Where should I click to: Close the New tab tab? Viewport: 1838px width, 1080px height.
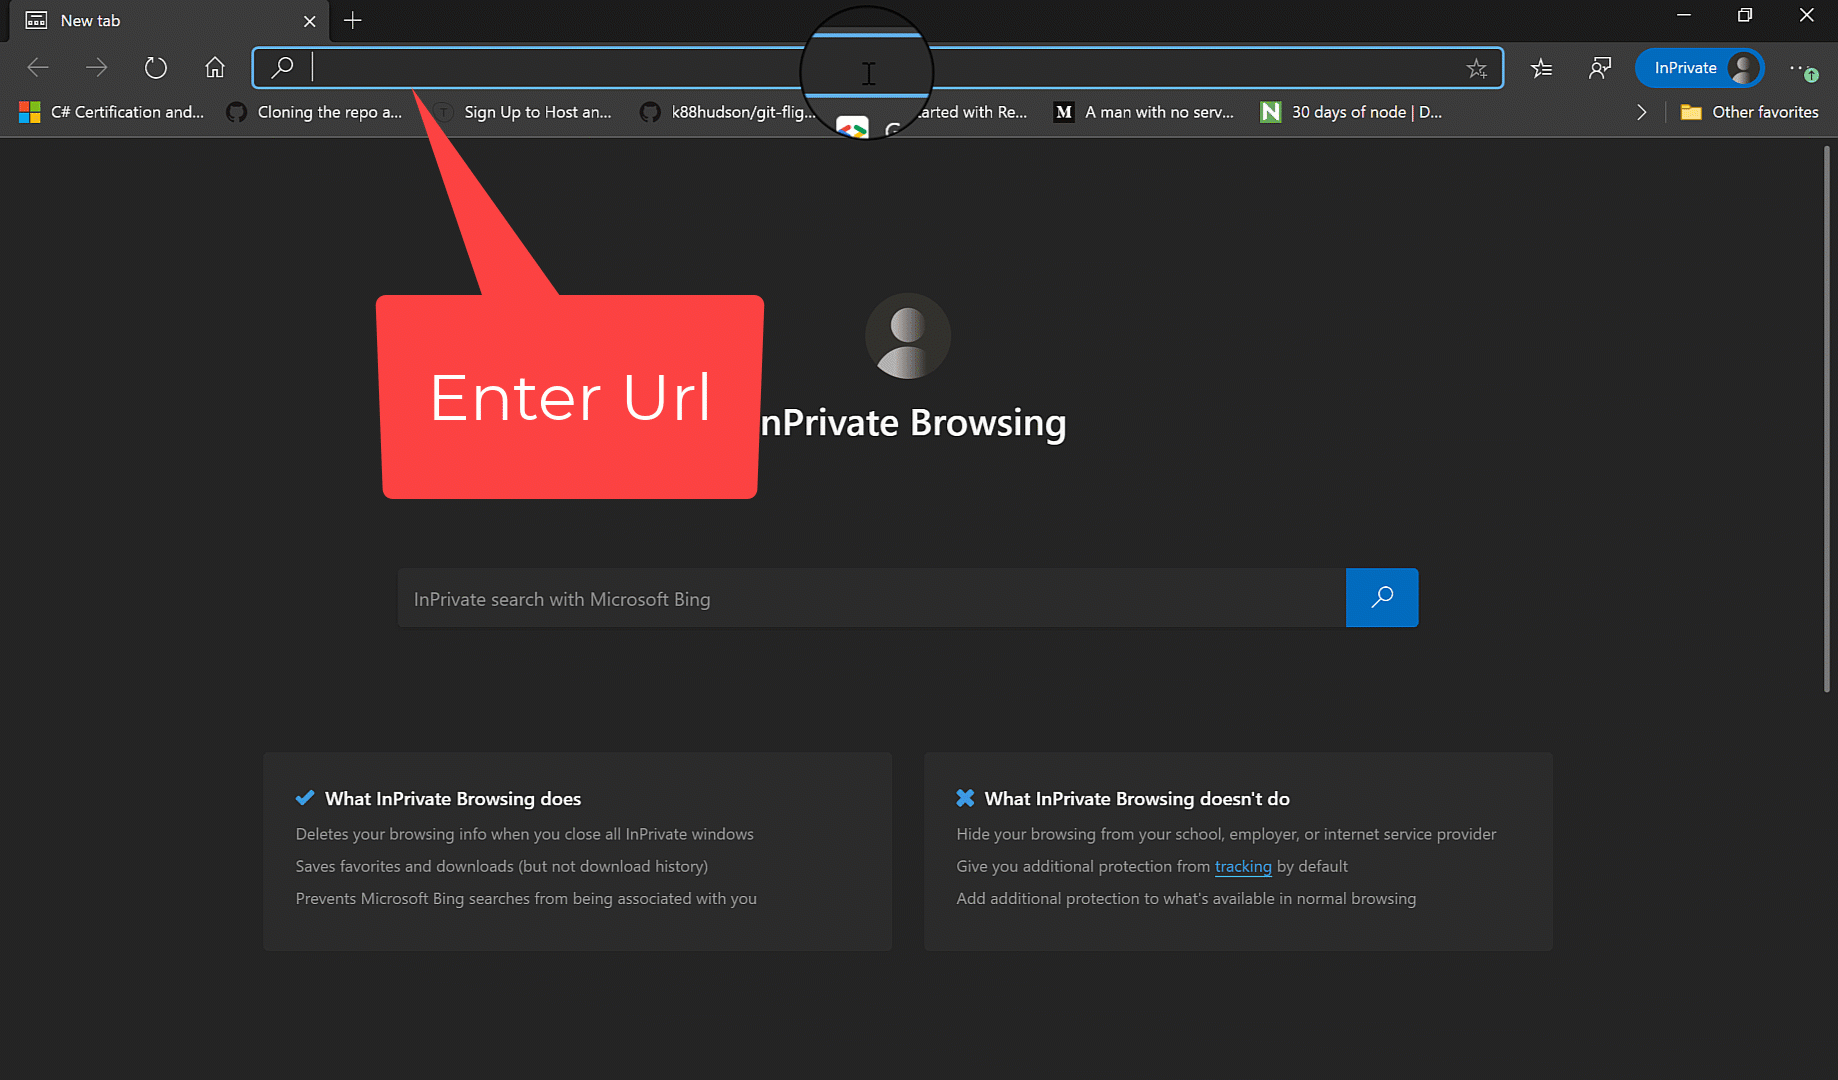tap(309, 21)
